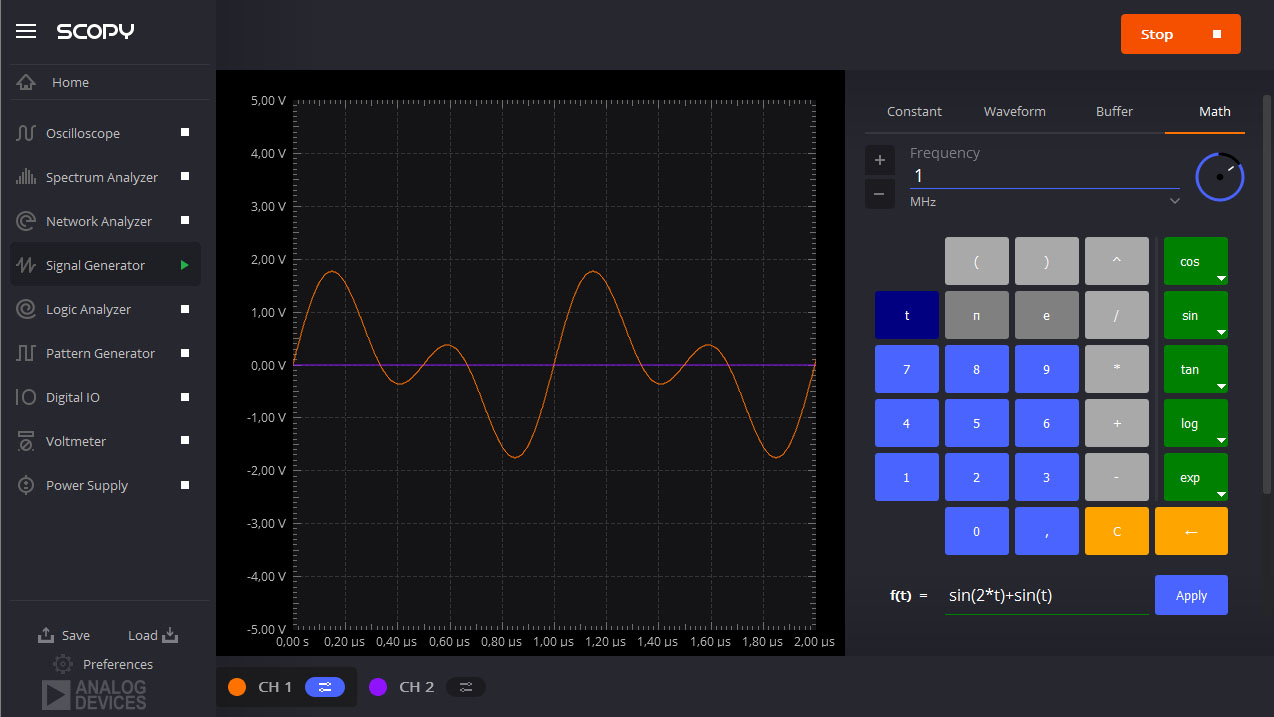Click the Pattern Generator icon

click(26, 353)
